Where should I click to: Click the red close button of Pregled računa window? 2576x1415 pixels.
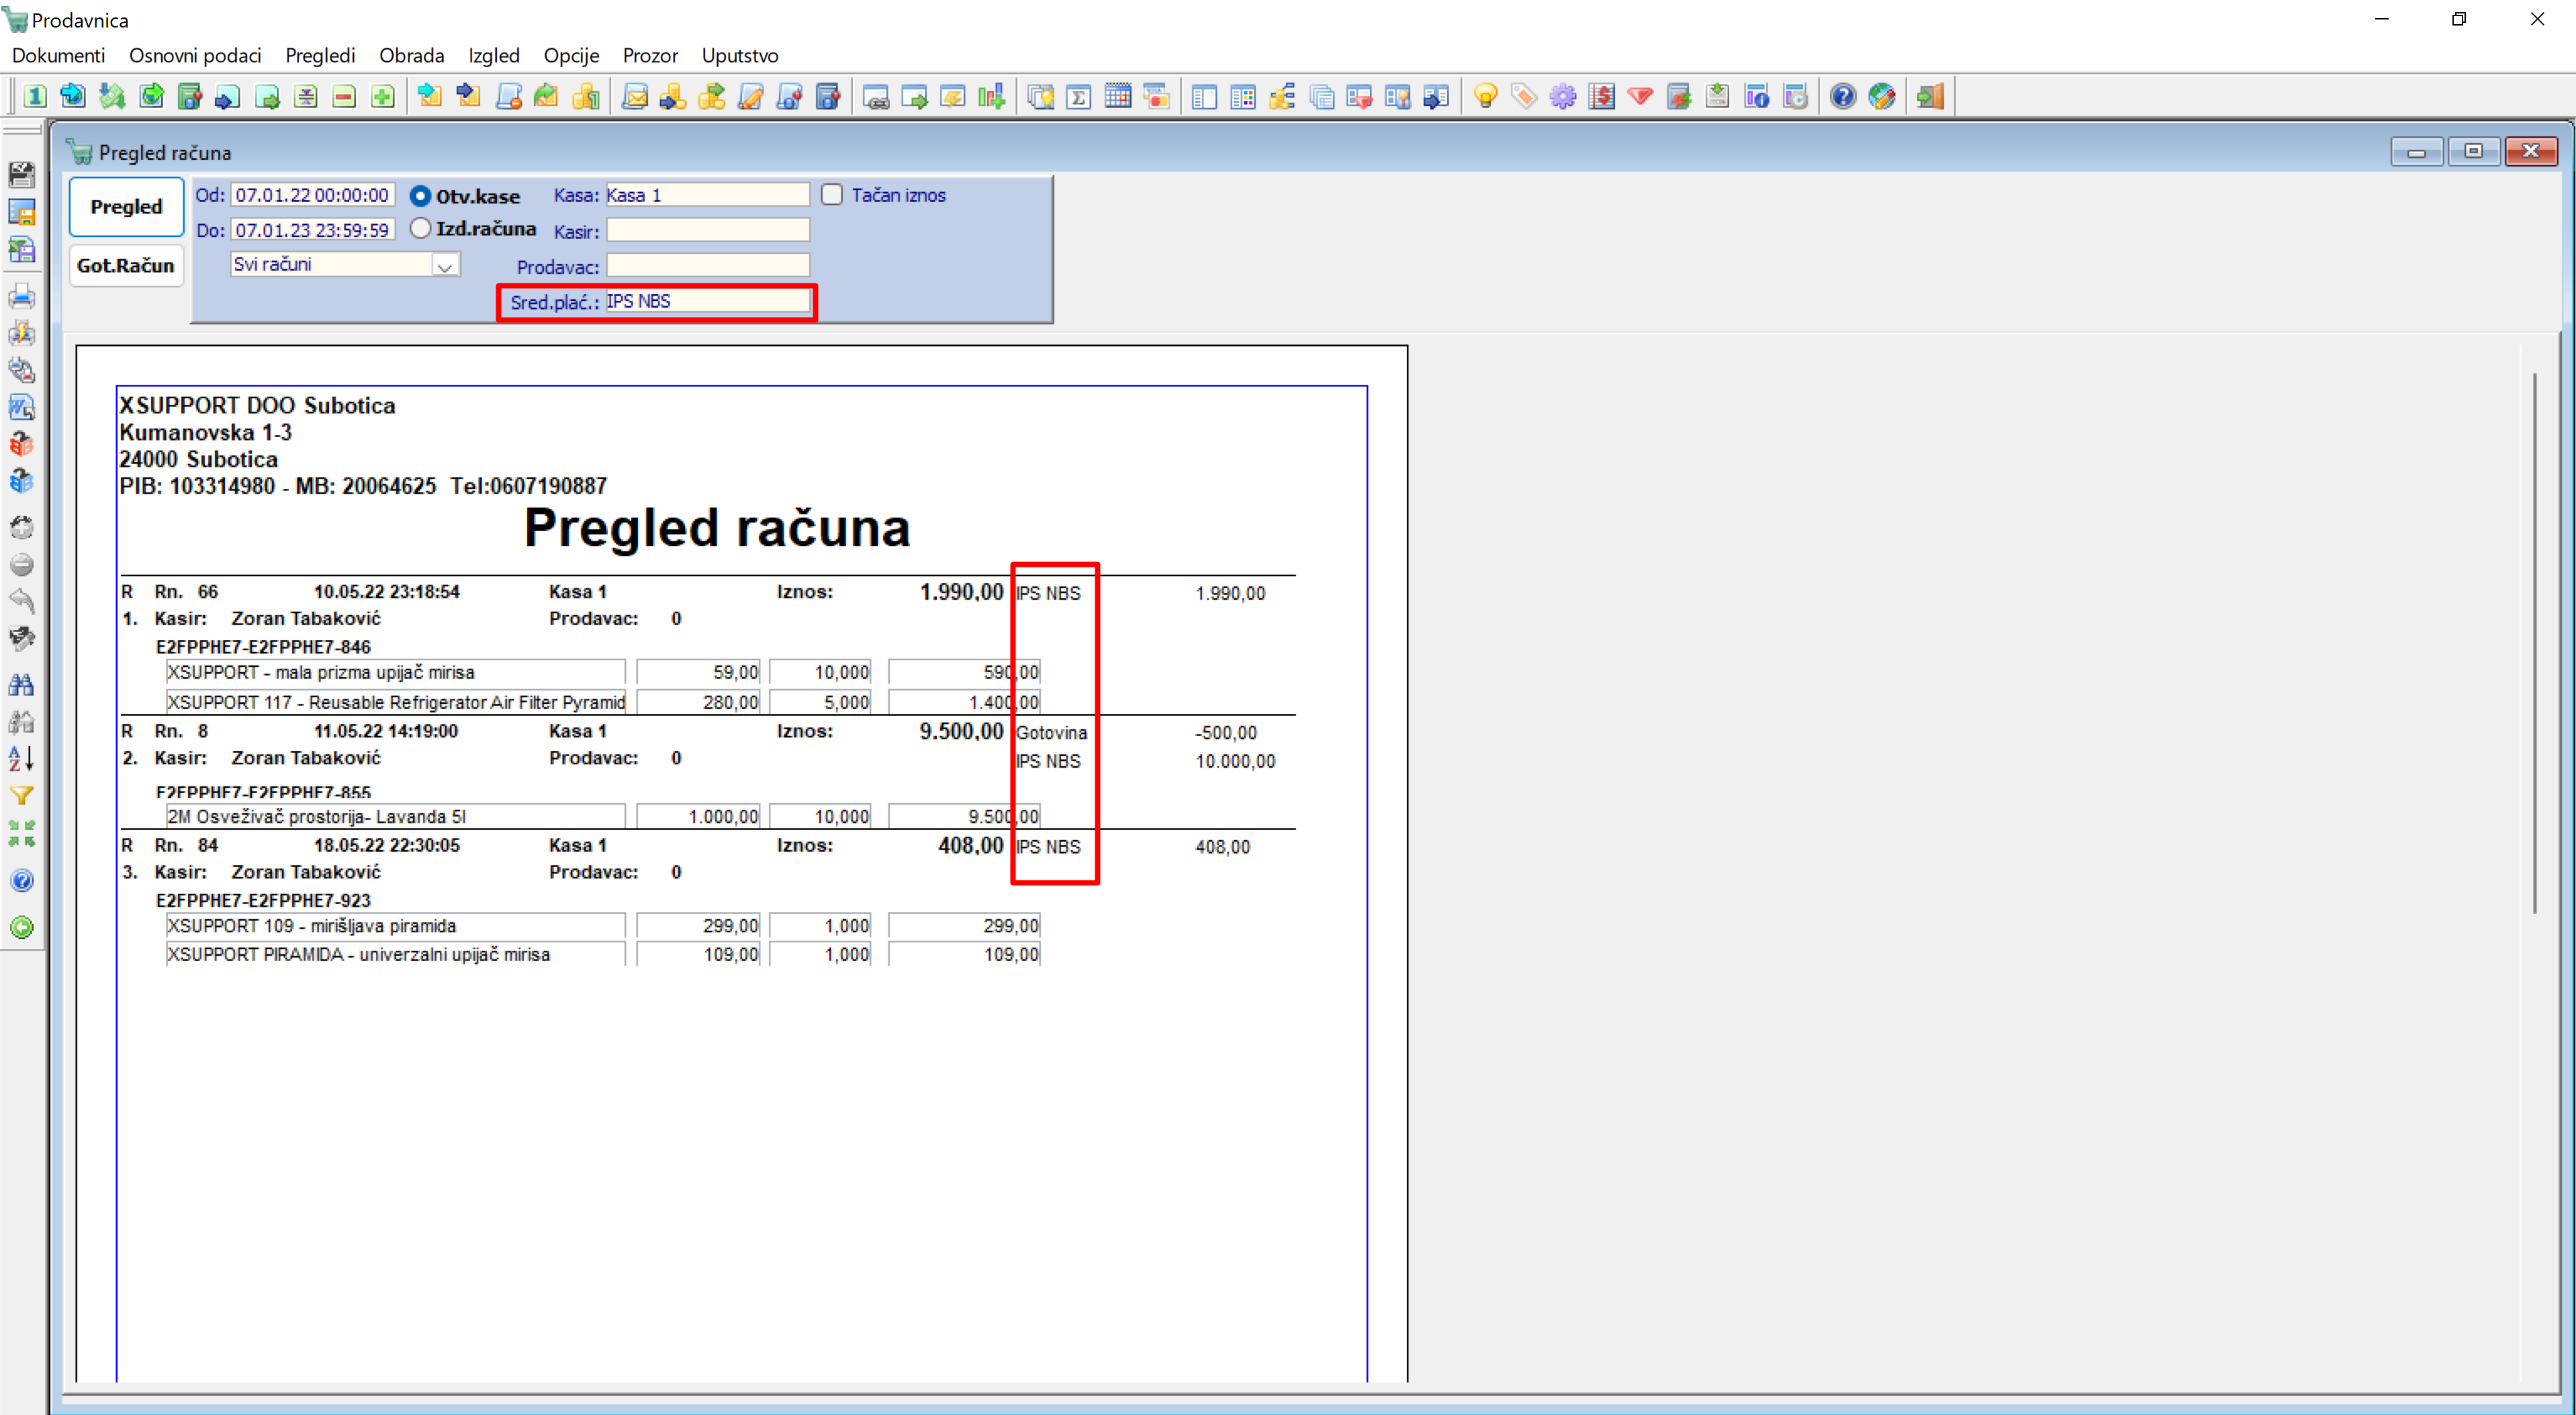point(2530,152)
